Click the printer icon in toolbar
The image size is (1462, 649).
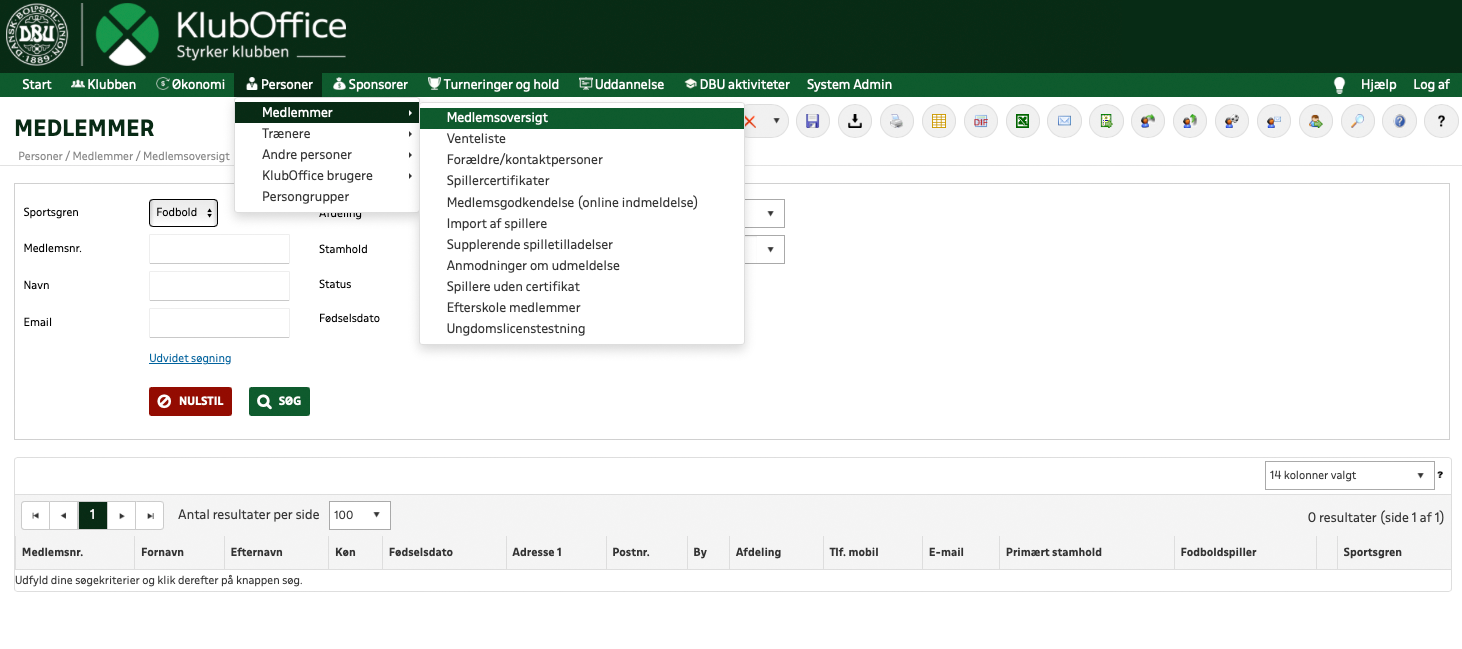click(x=897, y=122)
